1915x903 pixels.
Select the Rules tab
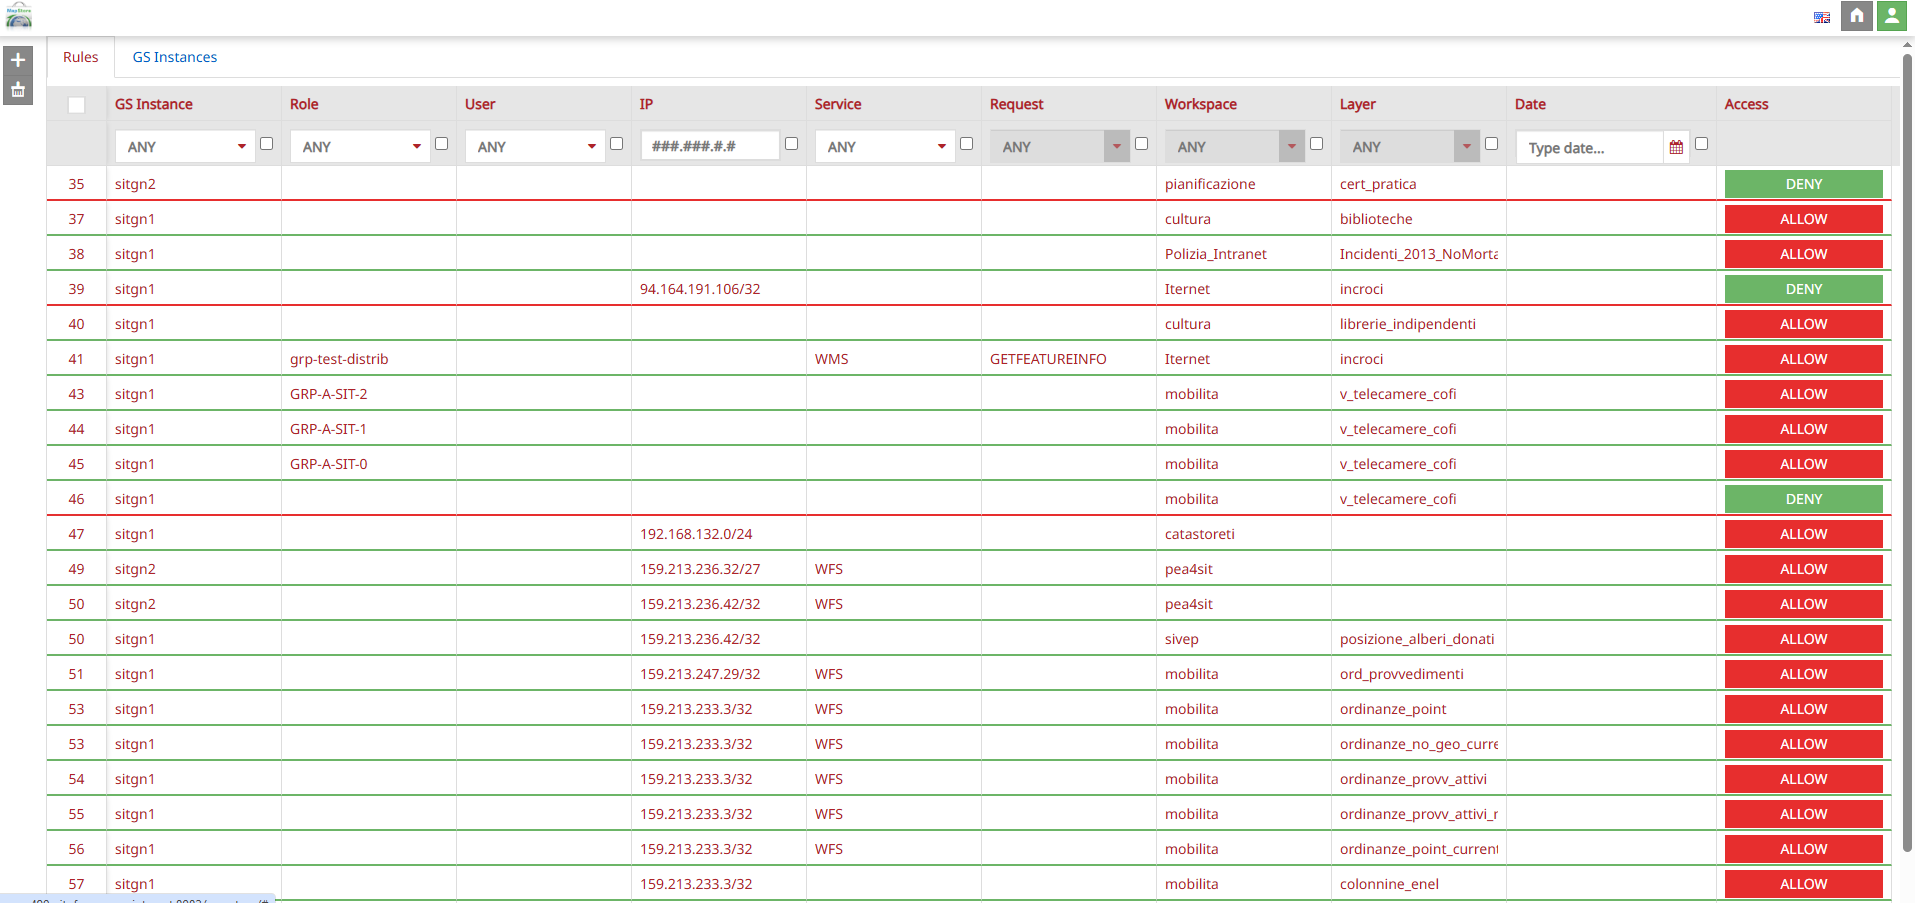[80, 57]
